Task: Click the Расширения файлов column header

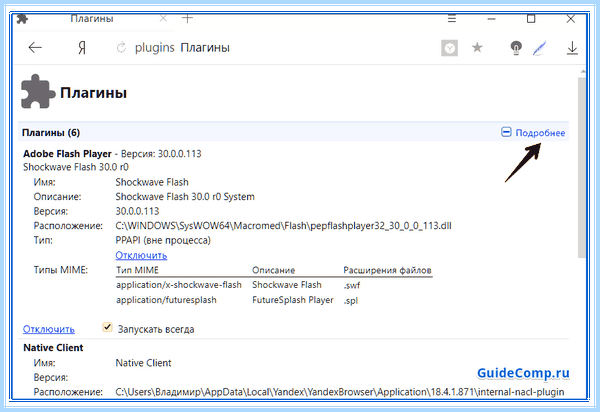Action: pyautogui.click(x=387, y=270)
